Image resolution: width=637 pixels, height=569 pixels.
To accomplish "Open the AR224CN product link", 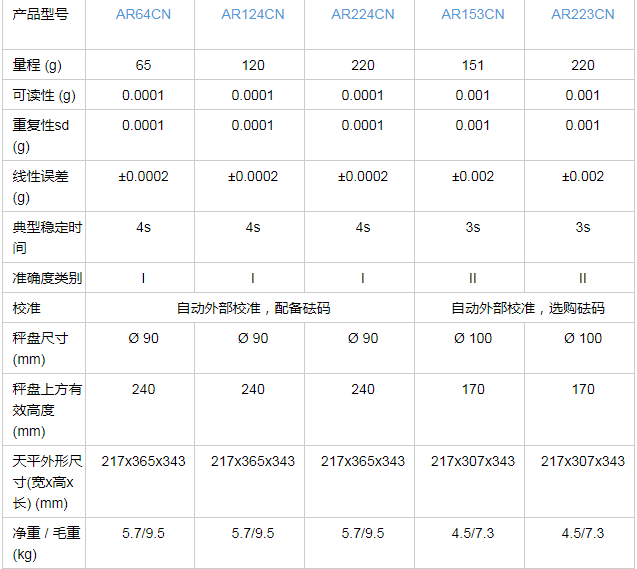I will pyautogui.click(x=363, y=14).
